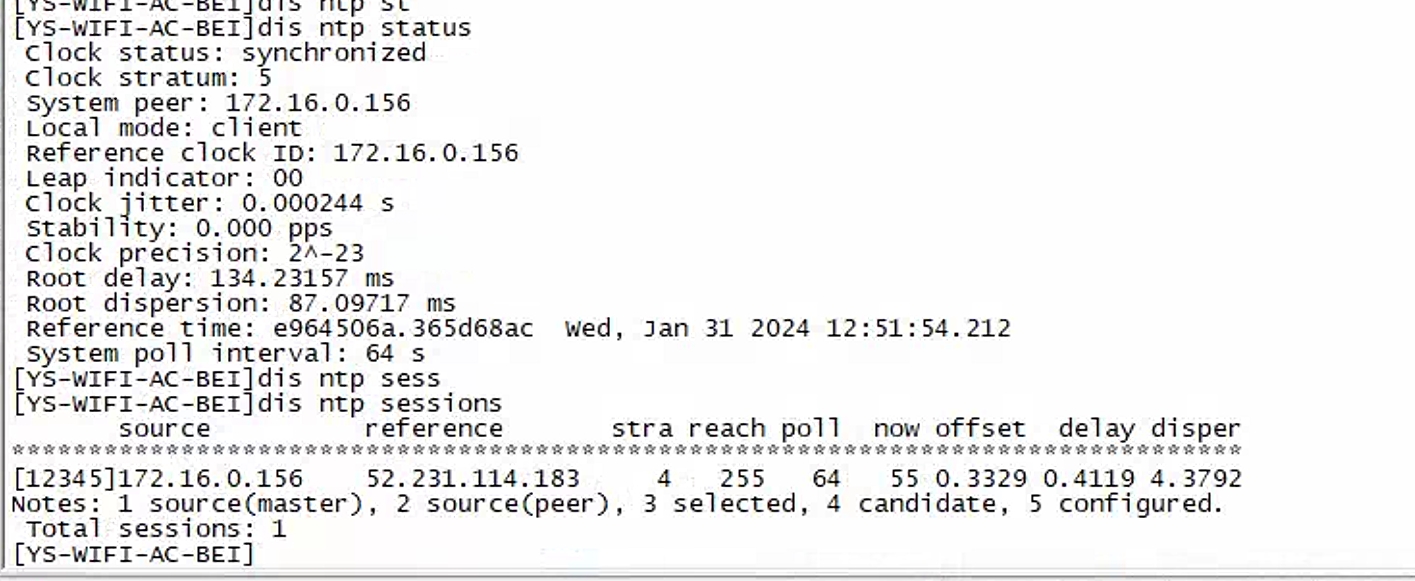Click the Clock stratum value 5
The image size is (1415, 581).
point(264,78)
